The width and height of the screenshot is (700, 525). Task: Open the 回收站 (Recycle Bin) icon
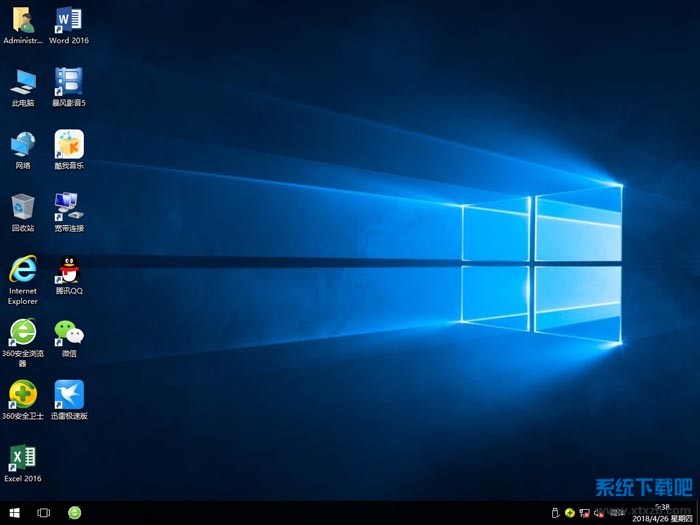point(22,207)
